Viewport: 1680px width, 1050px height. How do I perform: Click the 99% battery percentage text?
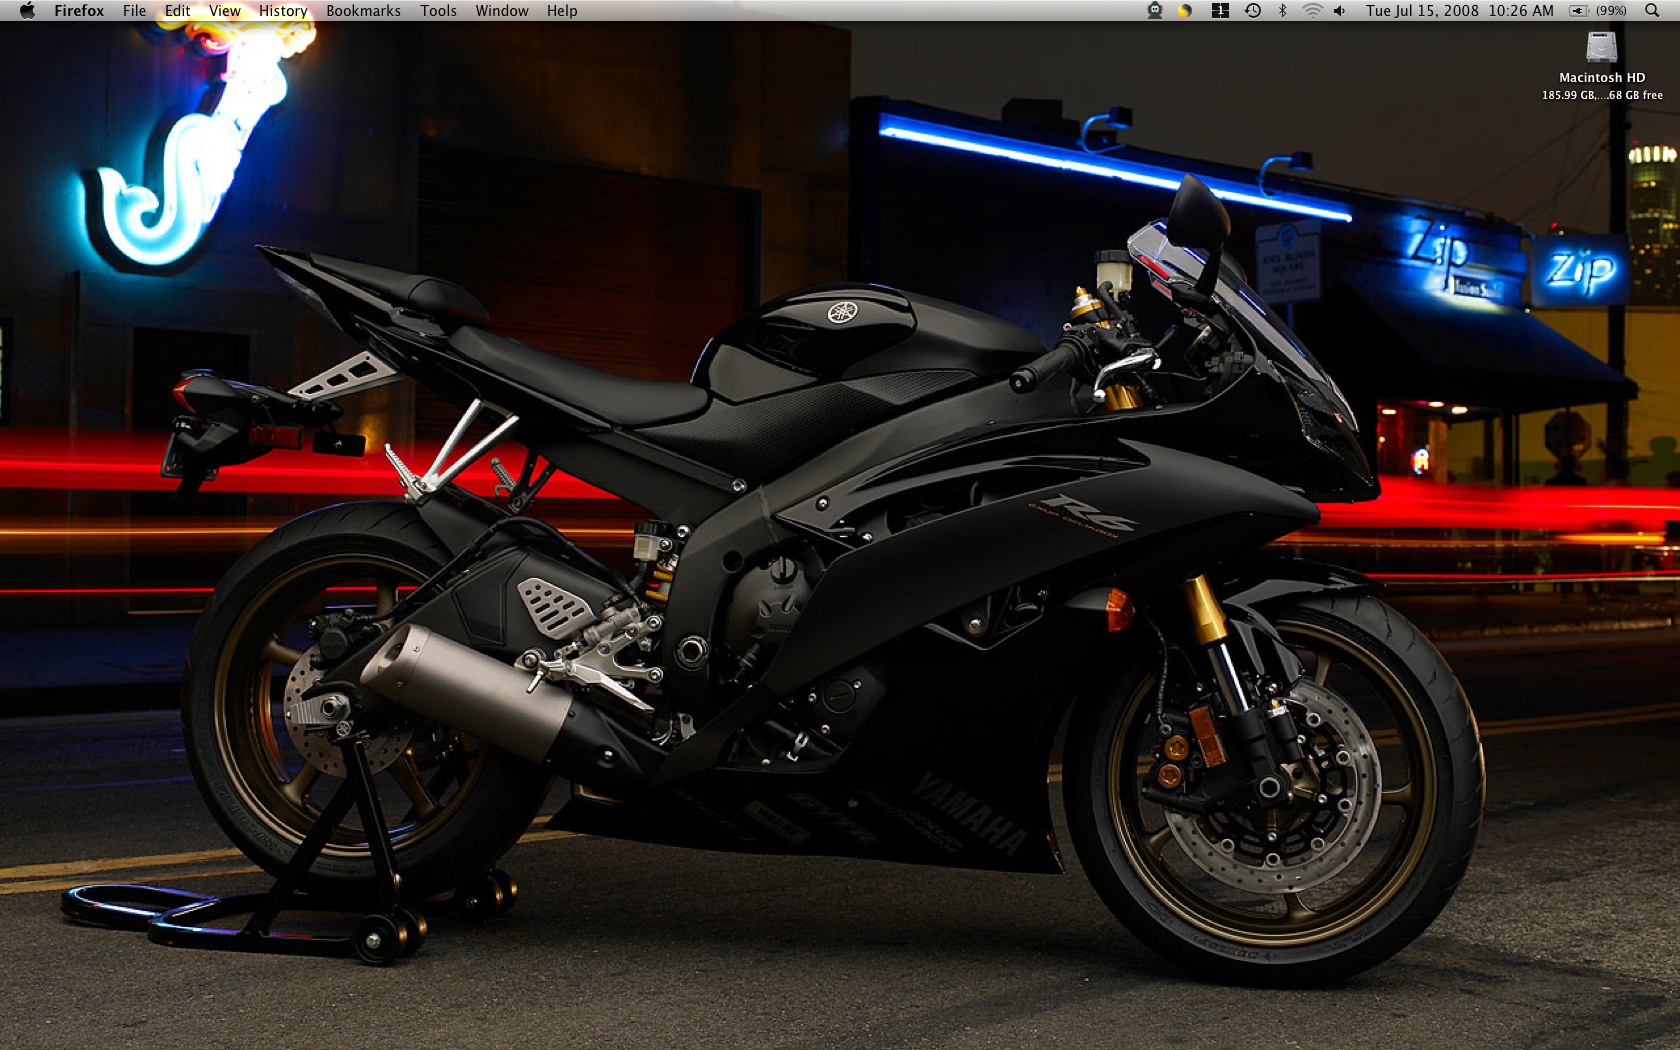(x=1610, y=11)
